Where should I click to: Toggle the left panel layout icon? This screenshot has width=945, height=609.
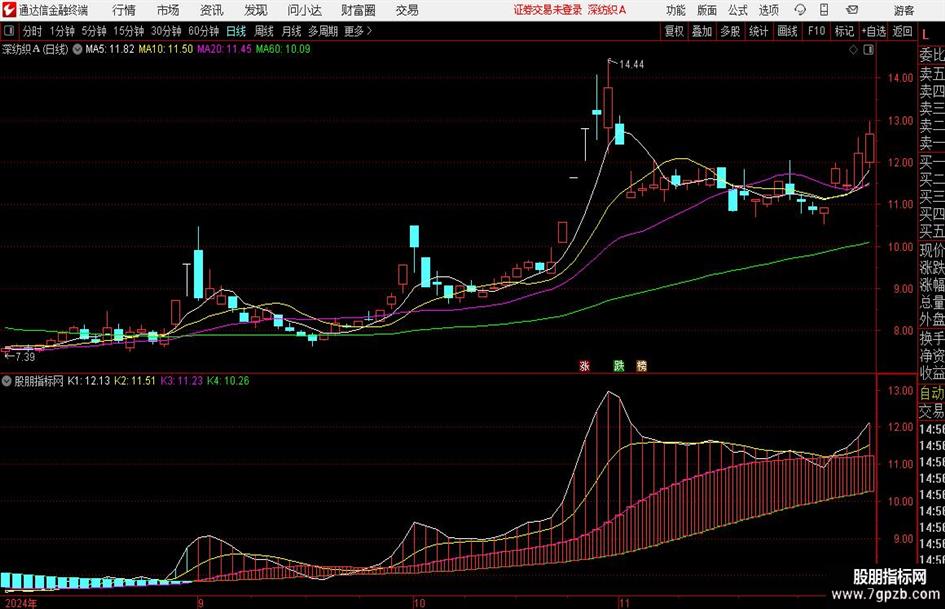pos(9,31)
